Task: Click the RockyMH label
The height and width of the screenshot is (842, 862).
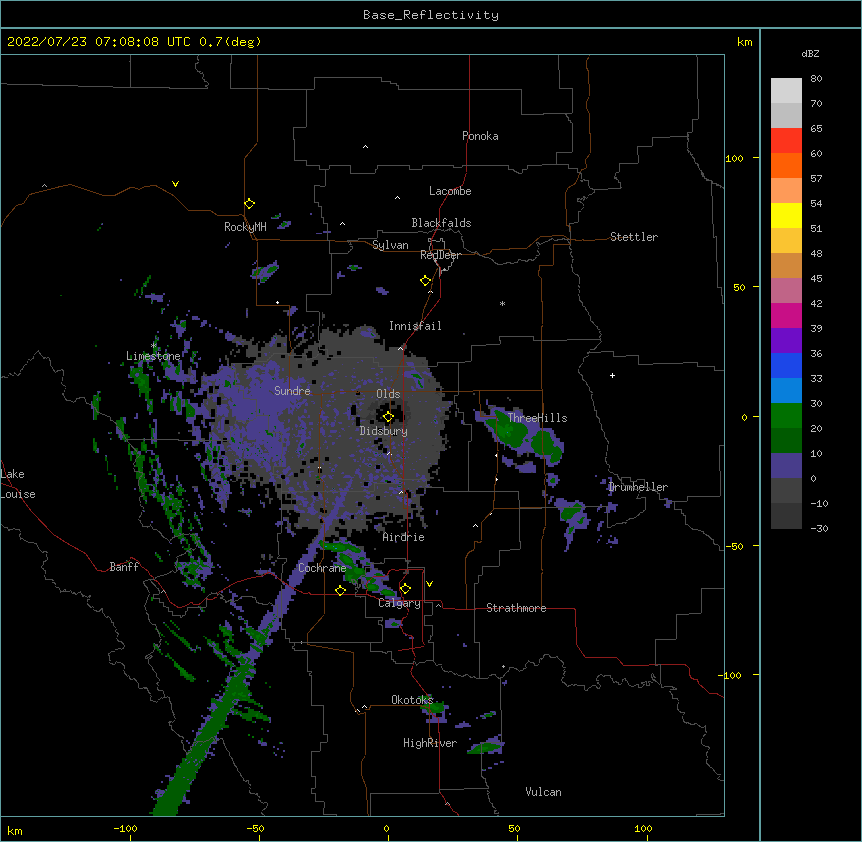Action: click(245, 227)
